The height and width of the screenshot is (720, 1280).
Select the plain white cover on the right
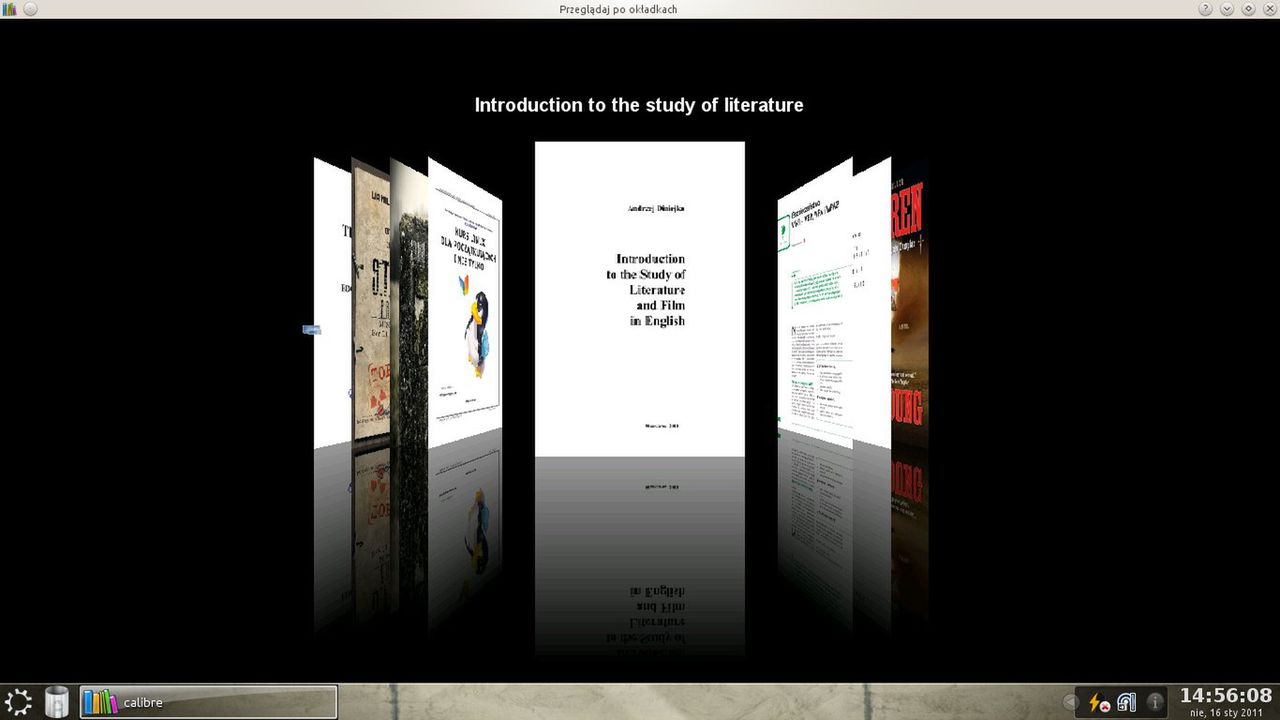(872, 300)
